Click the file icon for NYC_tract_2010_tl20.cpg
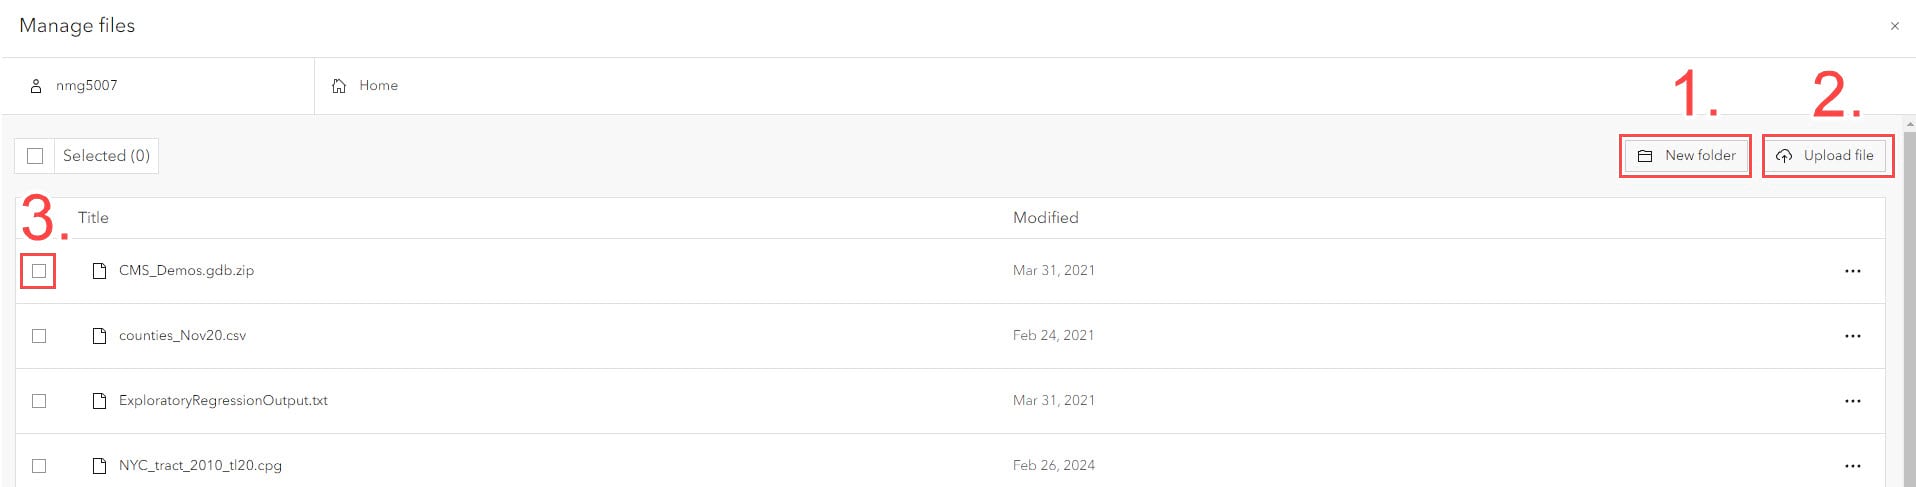This screenshot has height=487, width=1916. click(99, 466)
